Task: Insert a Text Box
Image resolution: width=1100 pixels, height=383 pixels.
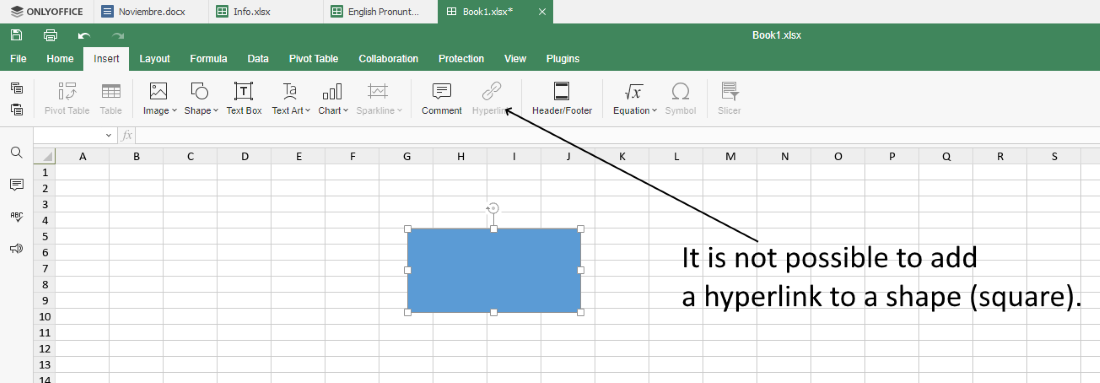Action: pyautogui.click(x=243, y=98)
